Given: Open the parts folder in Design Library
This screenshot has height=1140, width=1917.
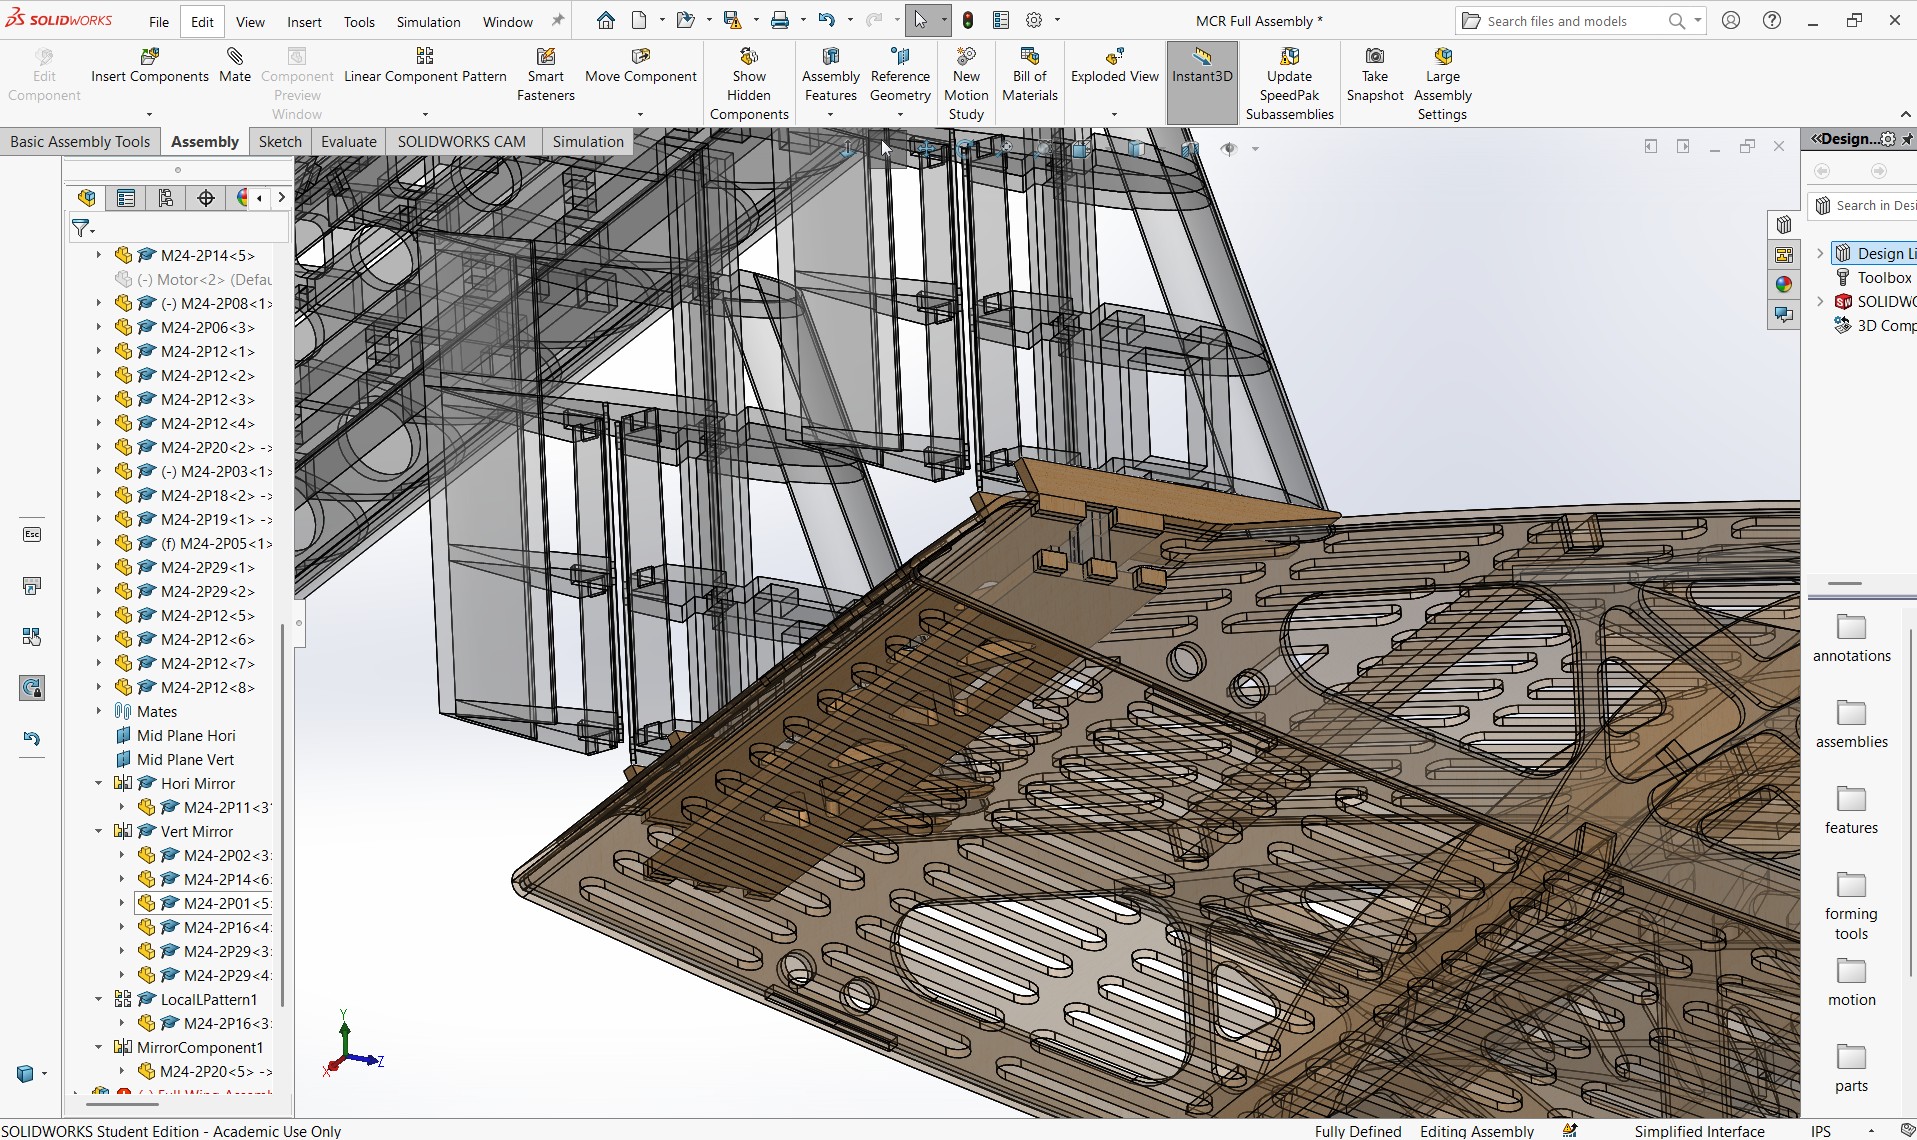Looking at the screenshot, I should (x=1851, y=1068).
